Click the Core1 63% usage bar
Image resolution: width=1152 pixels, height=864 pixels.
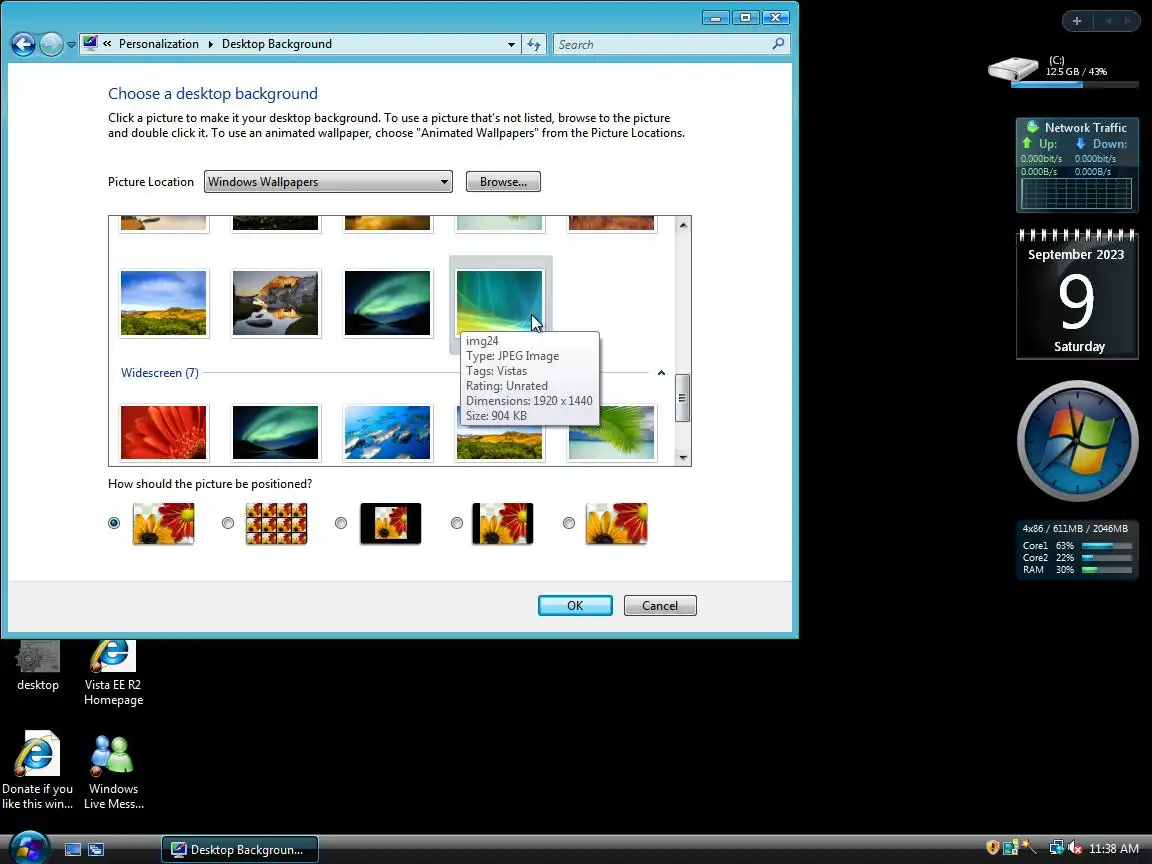[x=1106, y=546]
